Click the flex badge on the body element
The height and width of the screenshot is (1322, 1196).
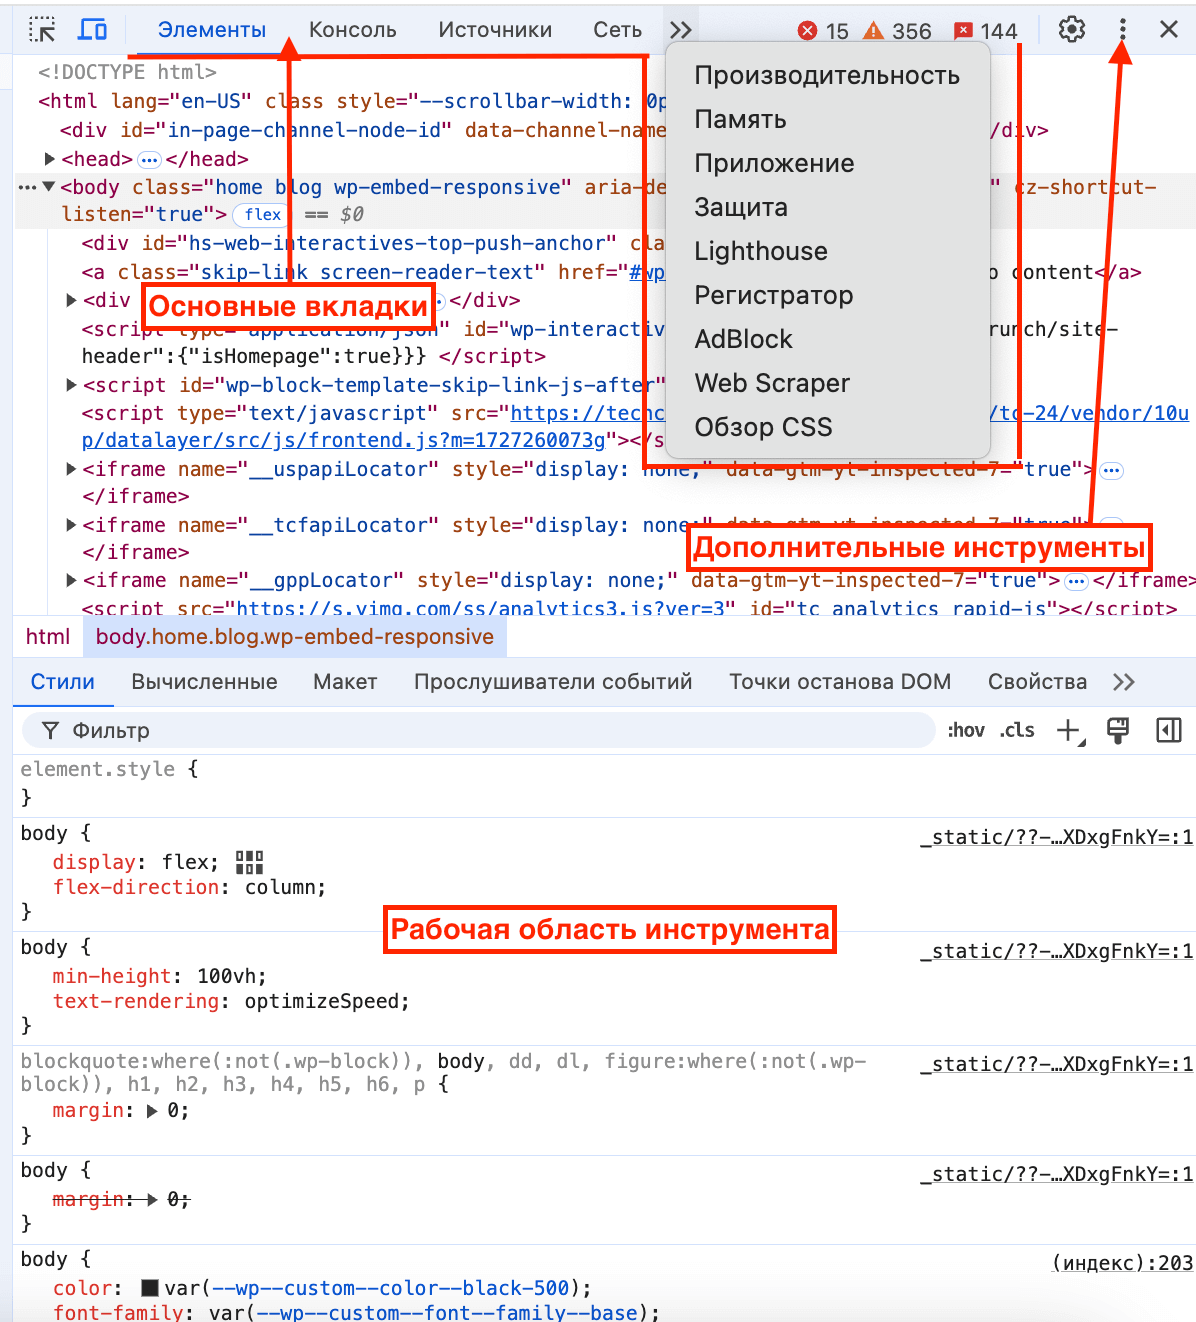tap(260, 214)
